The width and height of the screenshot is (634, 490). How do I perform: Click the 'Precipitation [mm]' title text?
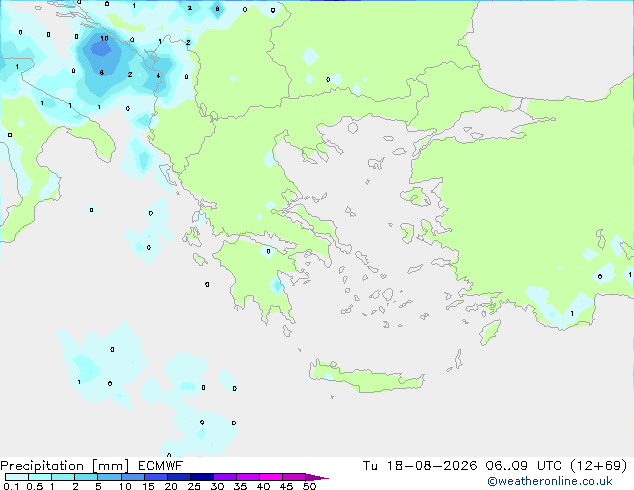pyautogui.click(x=65, y=466)
